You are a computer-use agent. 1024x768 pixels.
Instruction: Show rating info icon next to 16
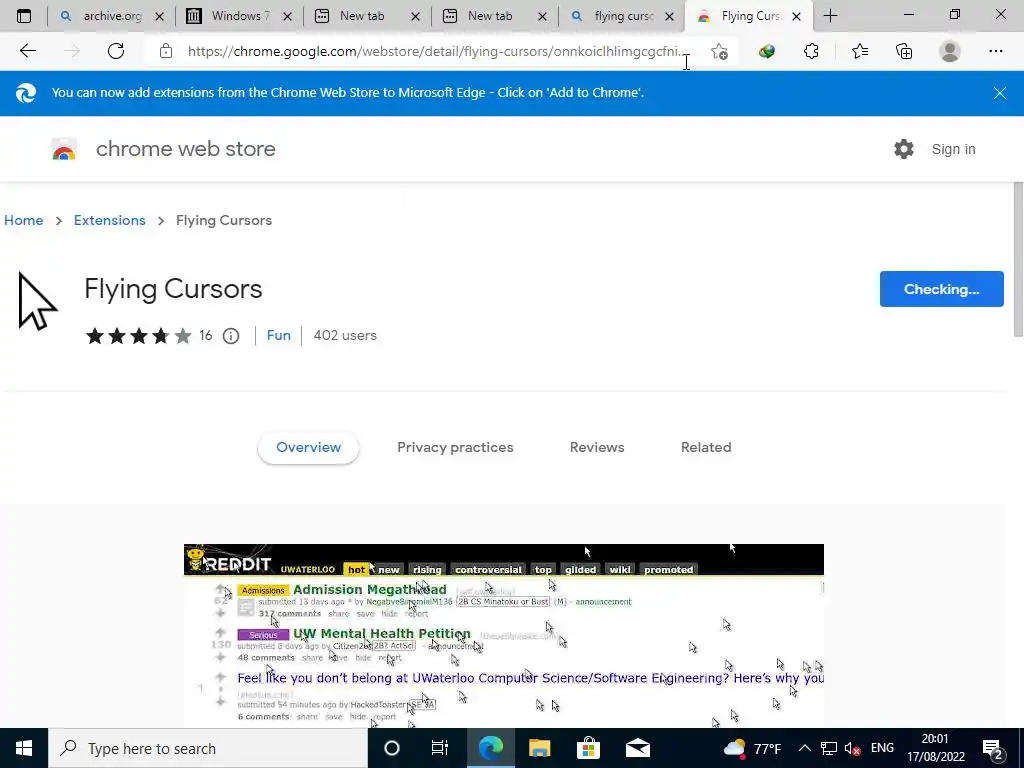[x=231, y=336]
